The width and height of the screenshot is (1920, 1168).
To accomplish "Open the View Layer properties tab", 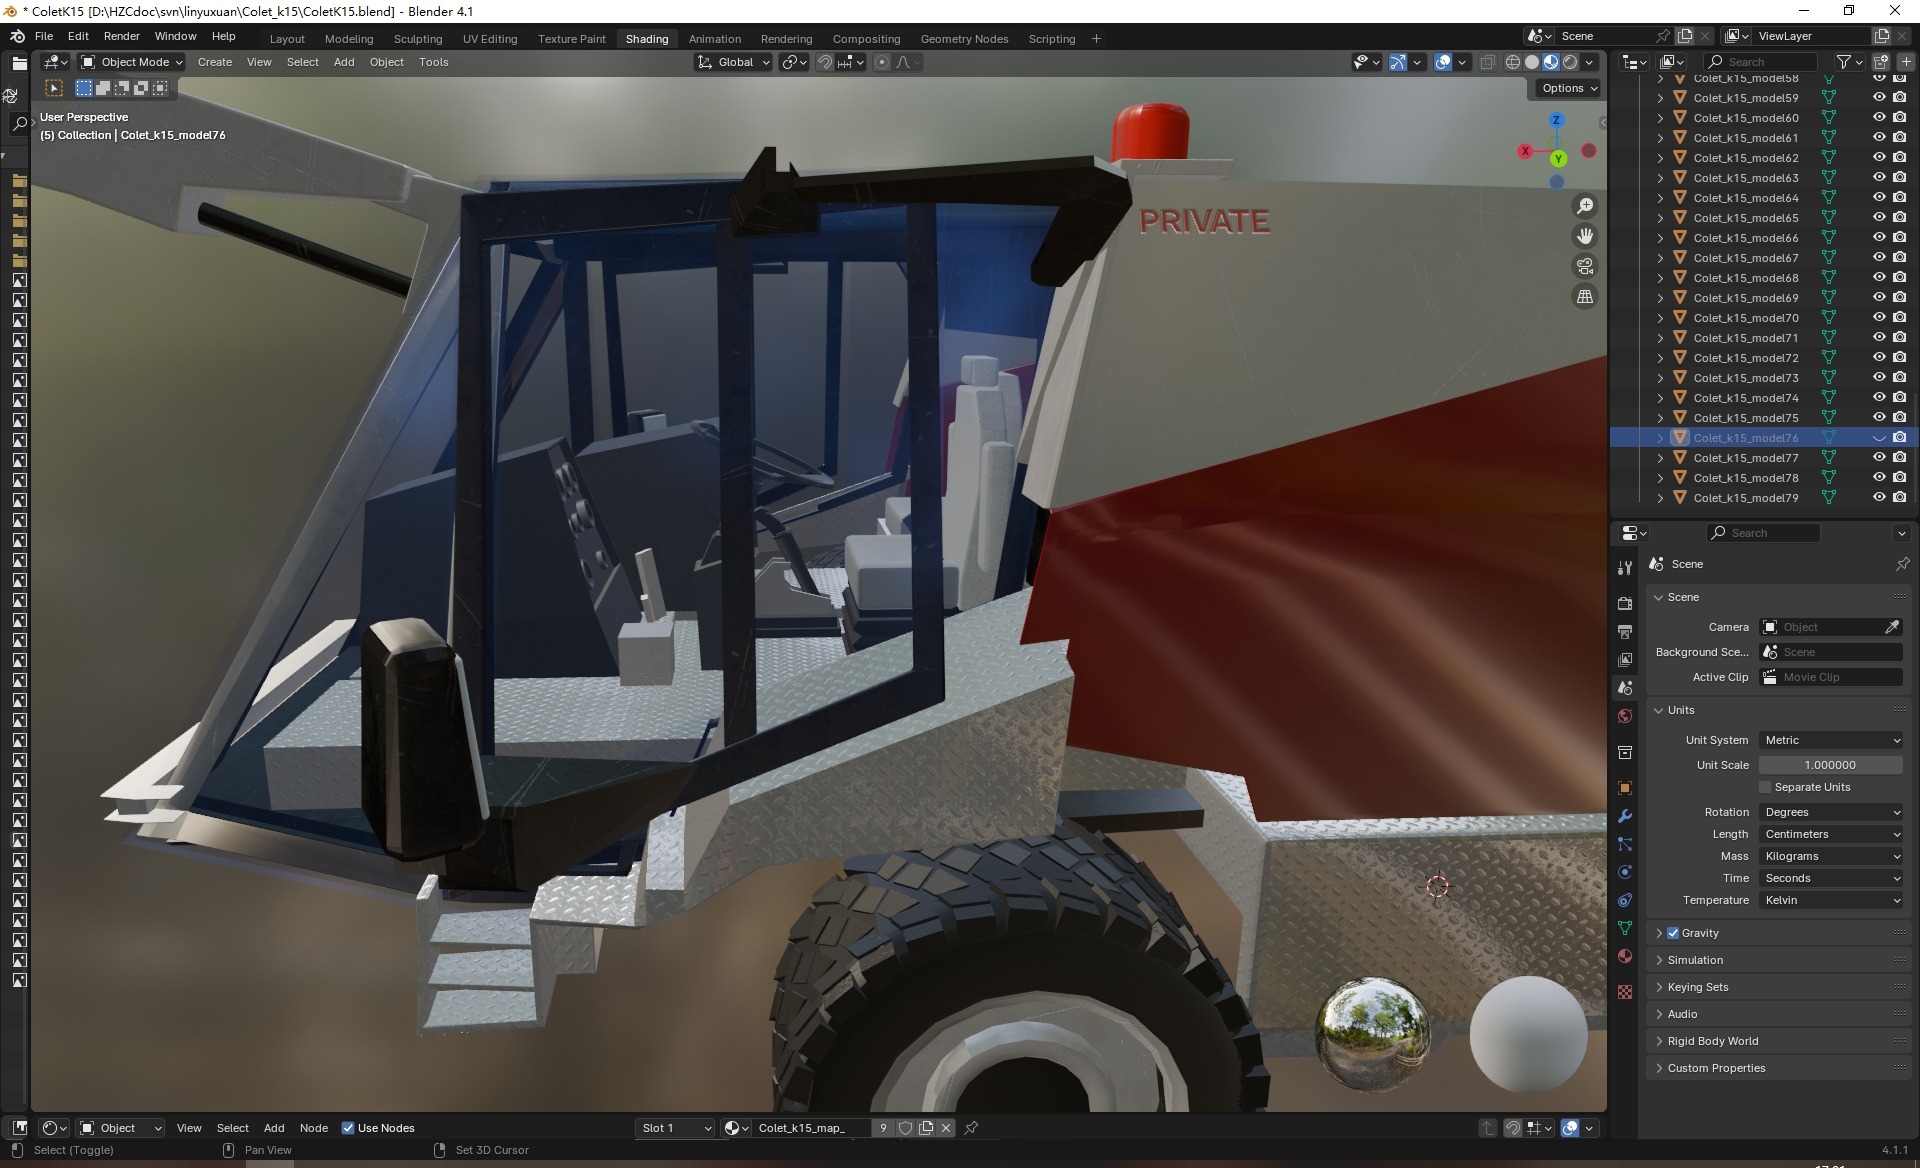I will pyautogui.click(x=1625, y=660).
